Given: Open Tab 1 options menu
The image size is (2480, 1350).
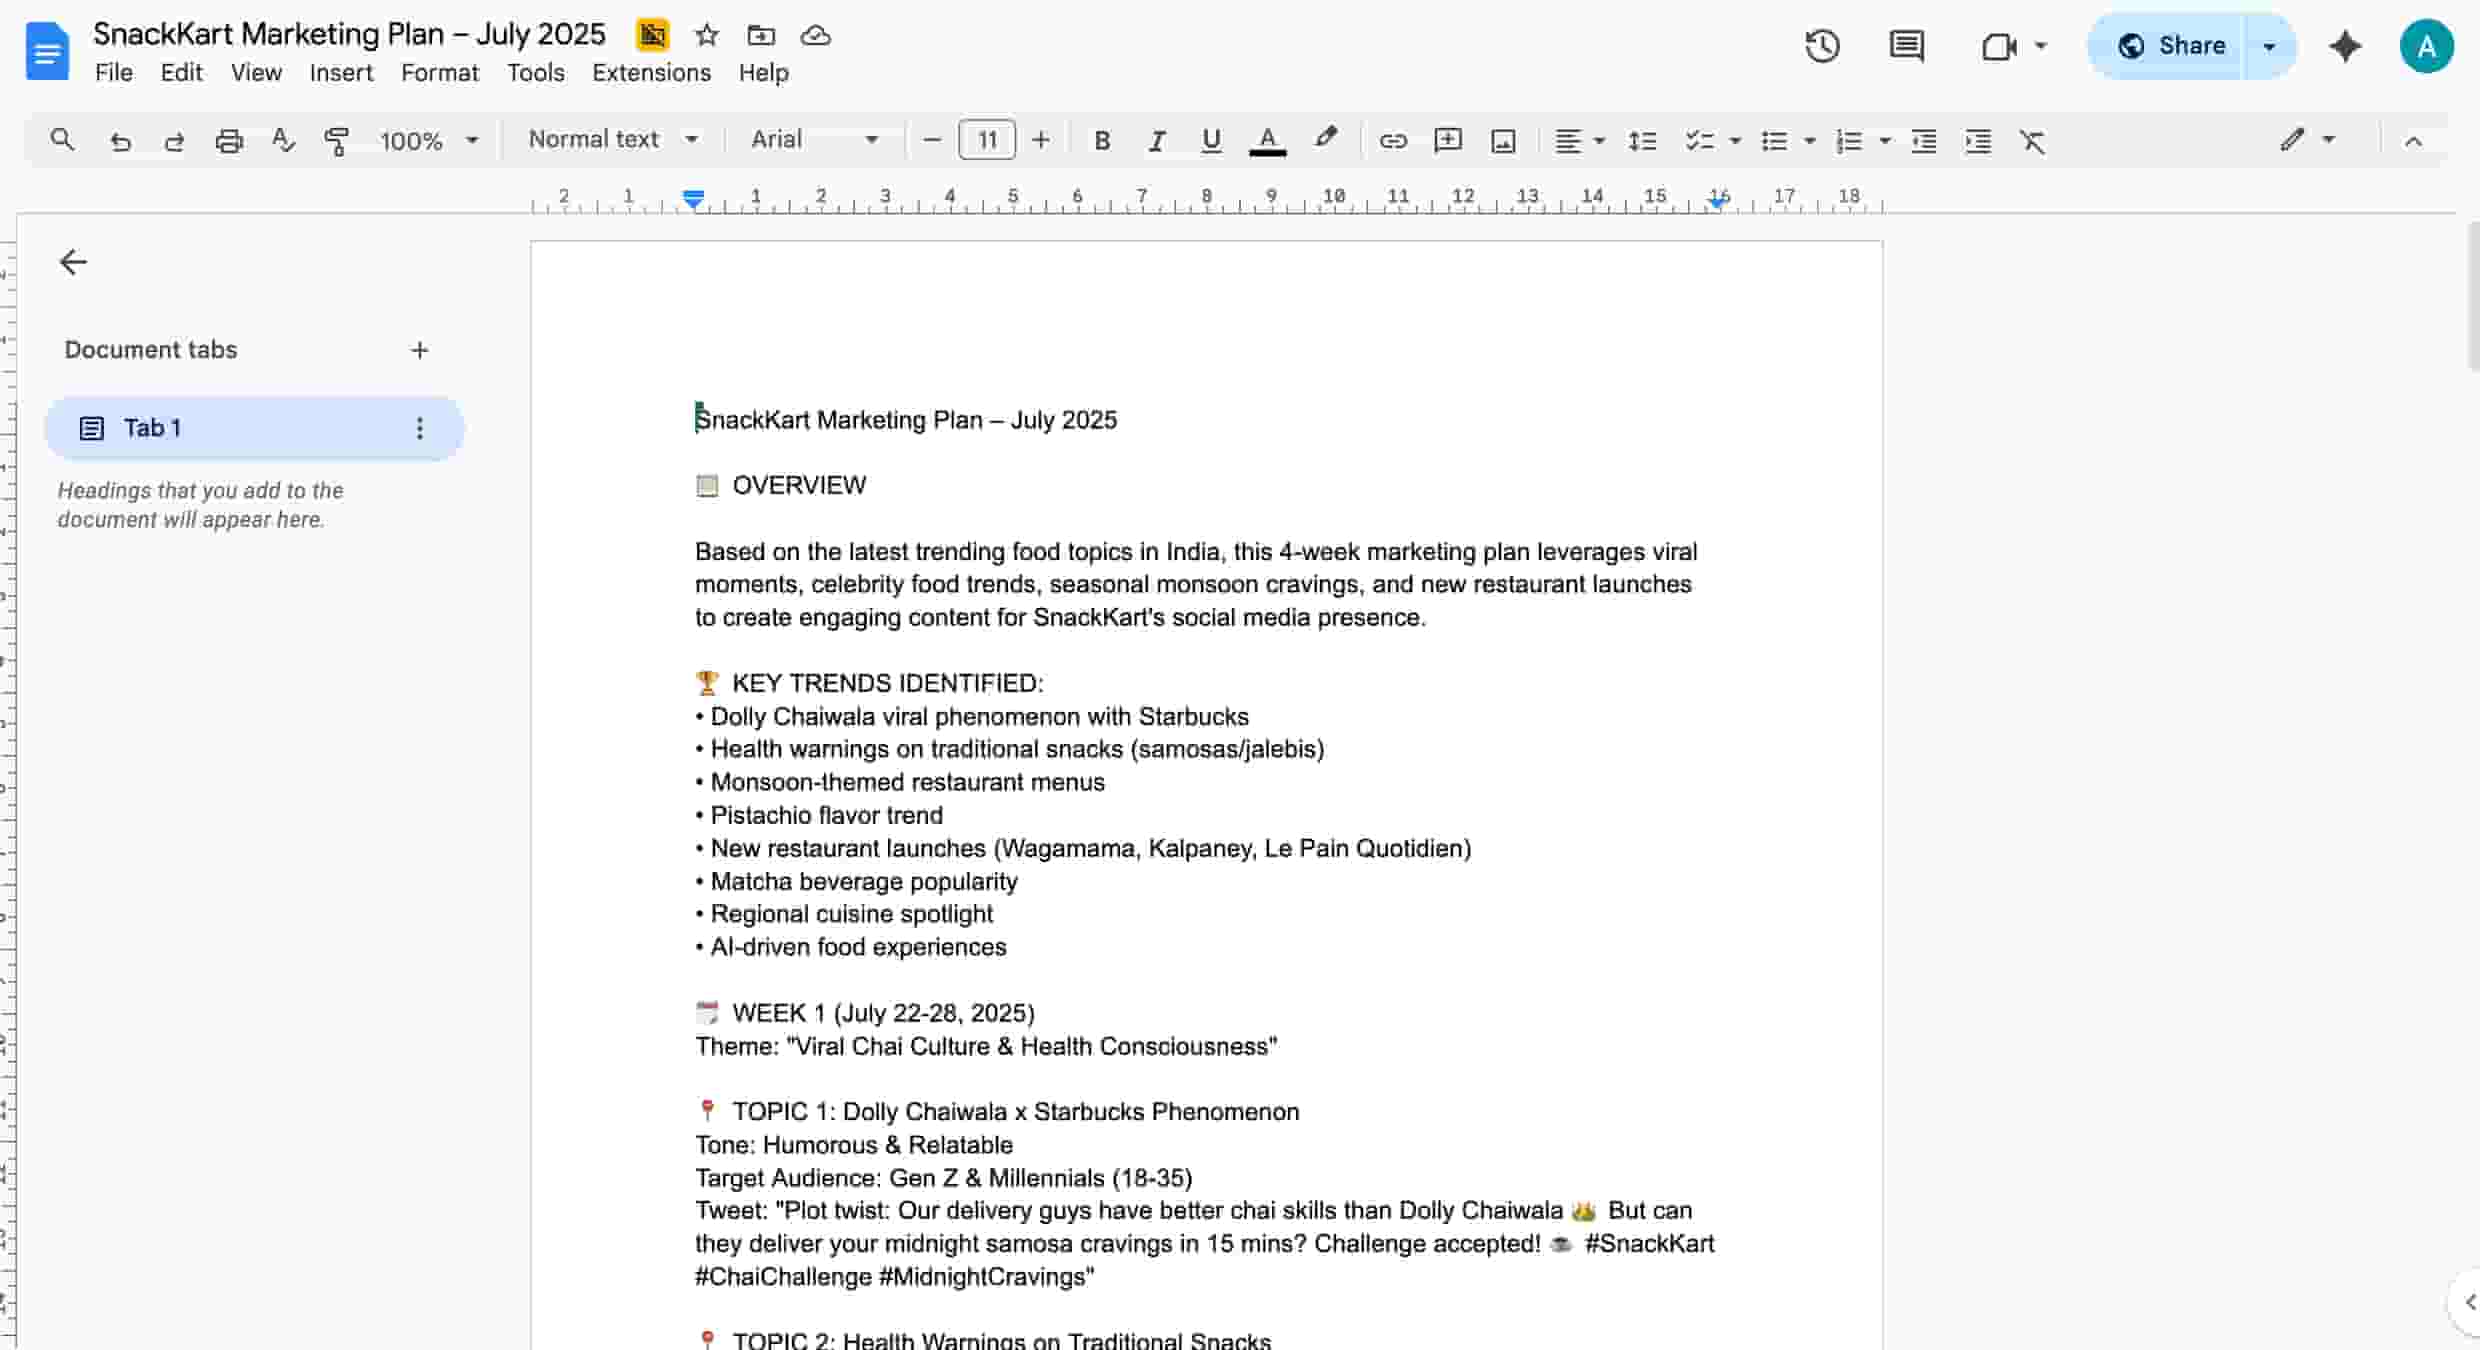Looking at the screenshot, I should (x=420, y=428).
